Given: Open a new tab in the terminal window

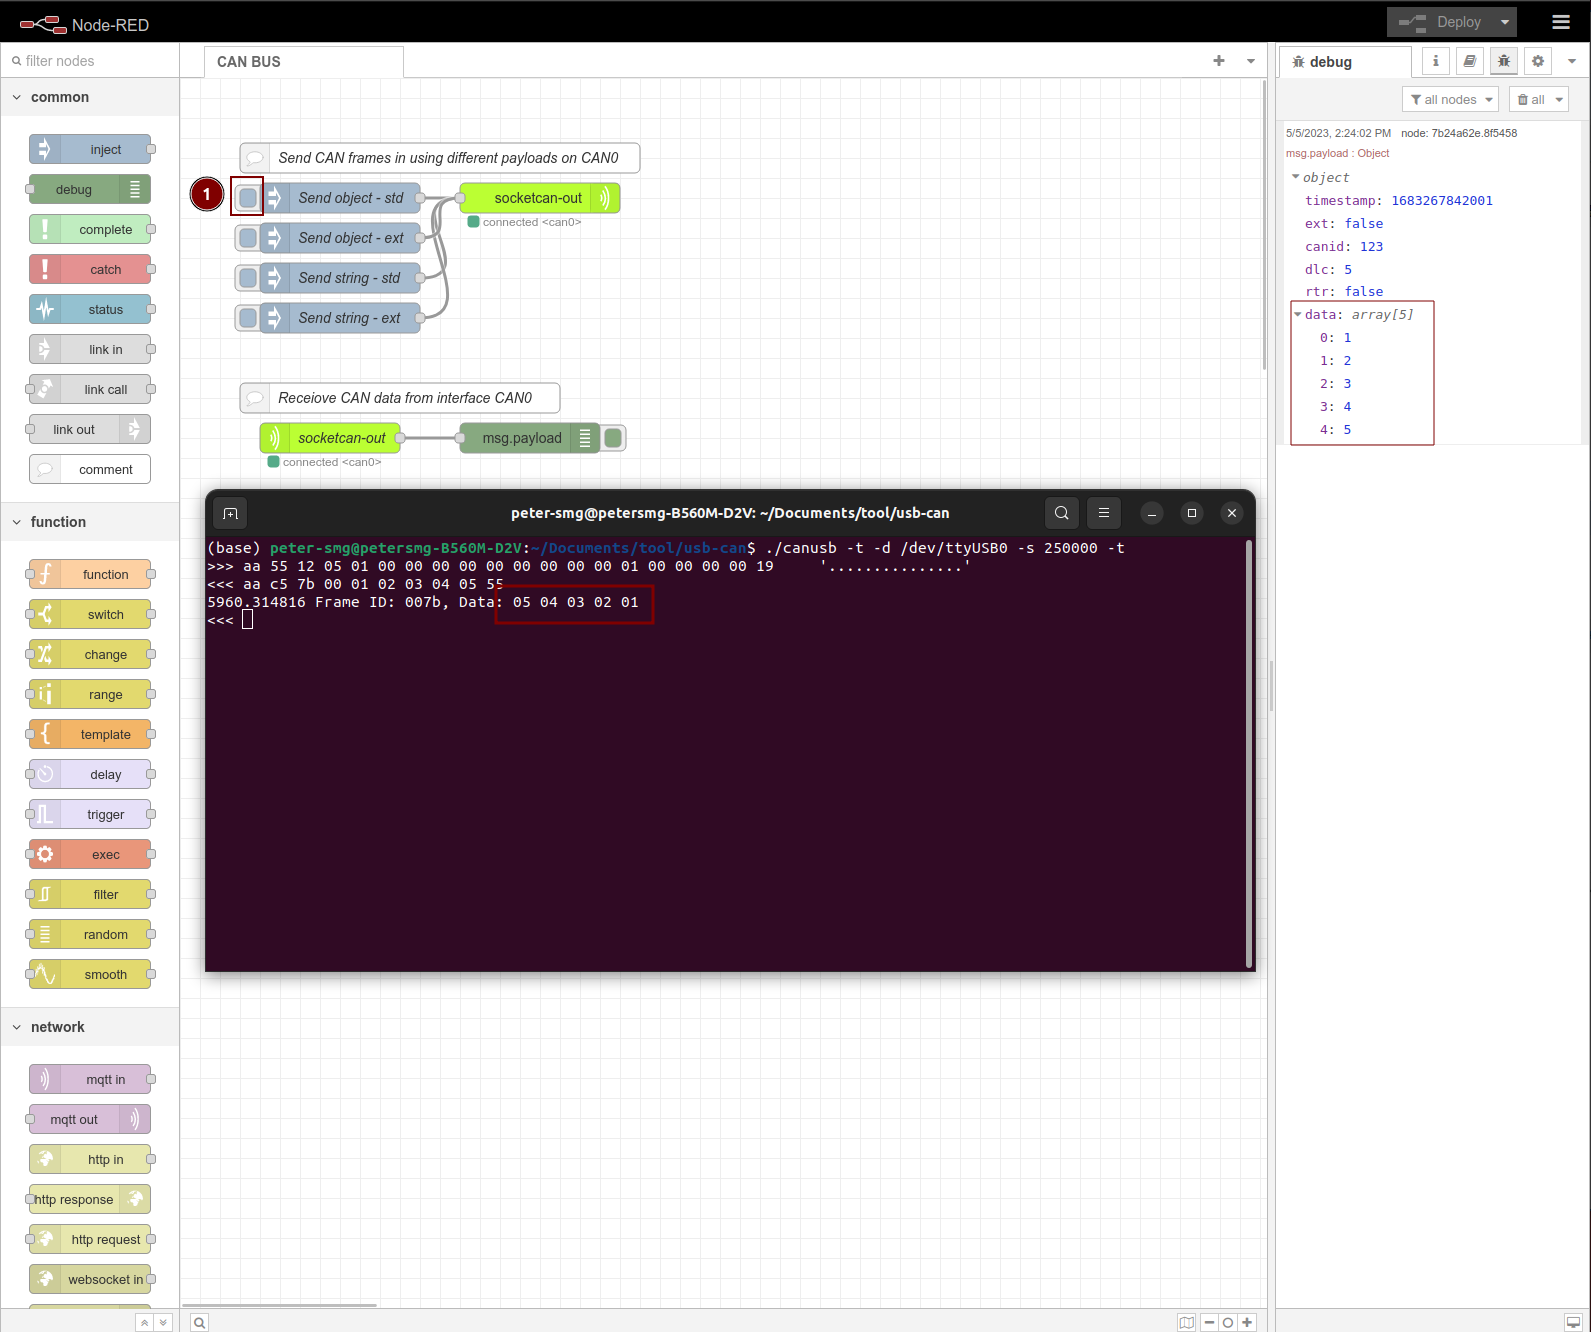Looking at the screenshot, I should tap(231, 514).
